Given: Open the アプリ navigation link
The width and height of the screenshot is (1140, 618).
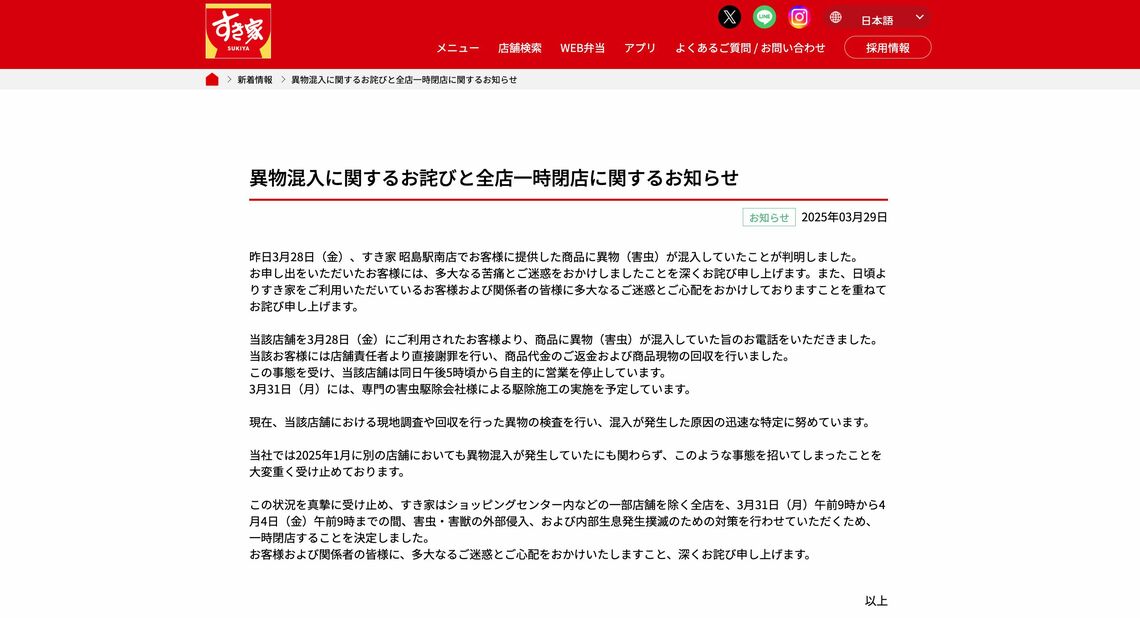Looking at the screenshot, I should (x=640, y=47).
